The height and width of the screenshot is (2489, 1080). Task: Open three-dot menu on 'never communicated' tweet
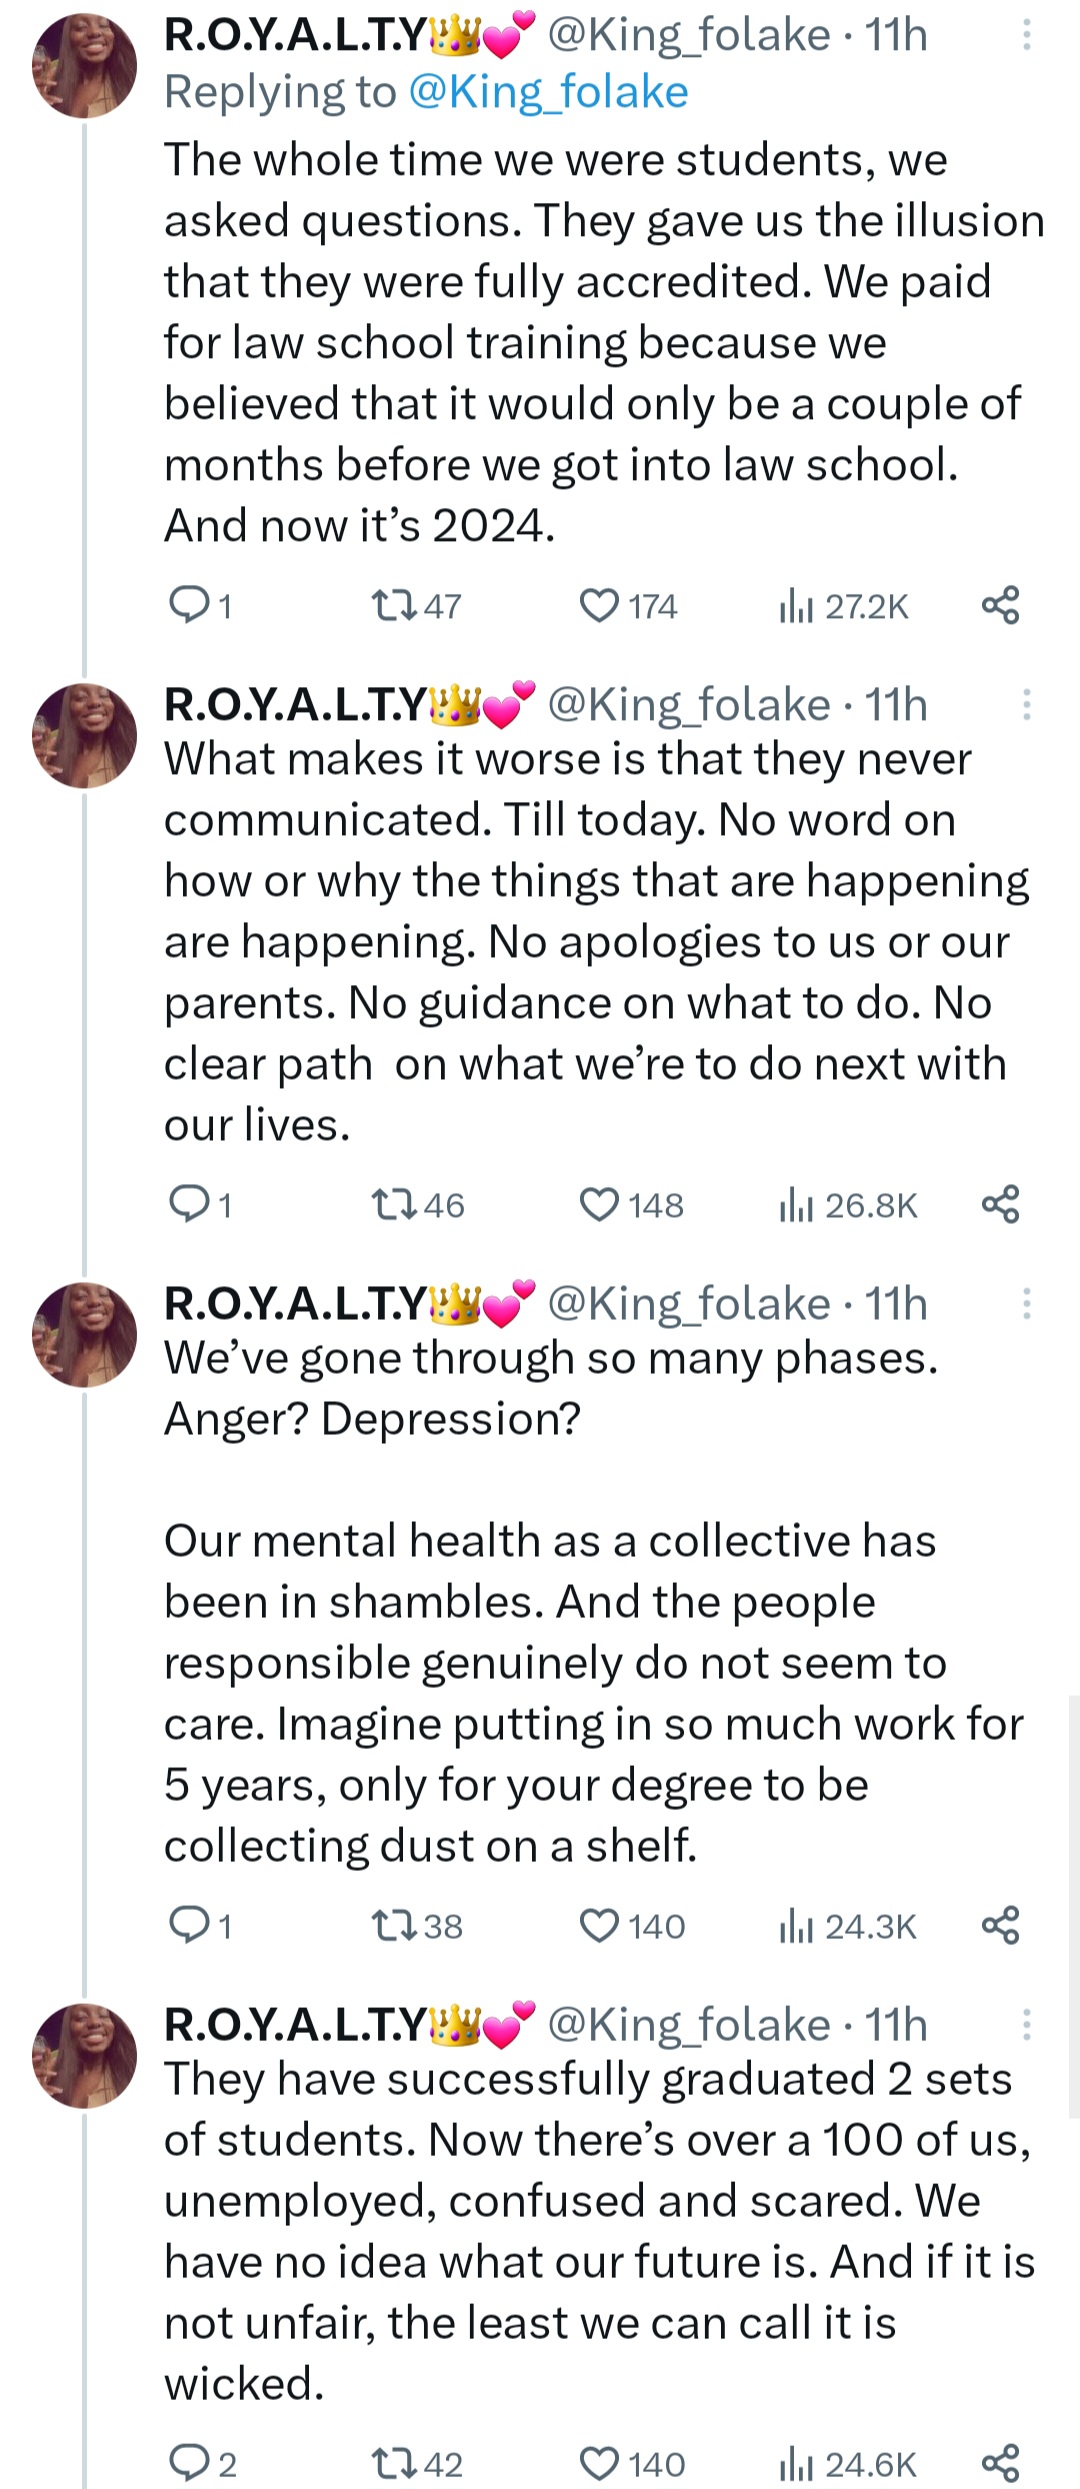tap(1026, 705)
